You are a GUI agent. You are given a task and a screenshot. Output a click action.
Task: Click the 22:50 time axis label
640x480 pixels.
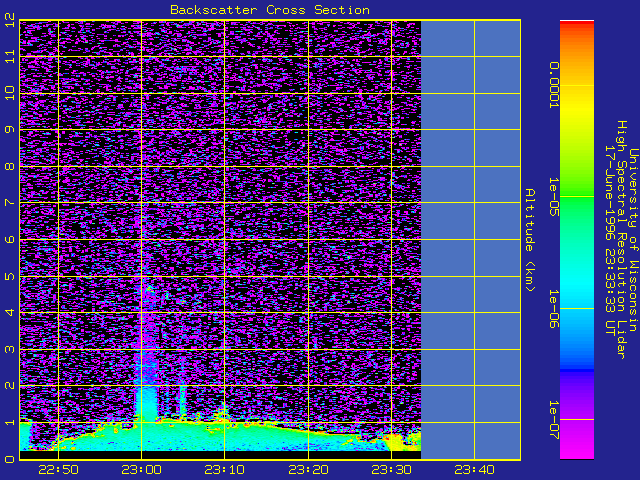coord(58,470)
